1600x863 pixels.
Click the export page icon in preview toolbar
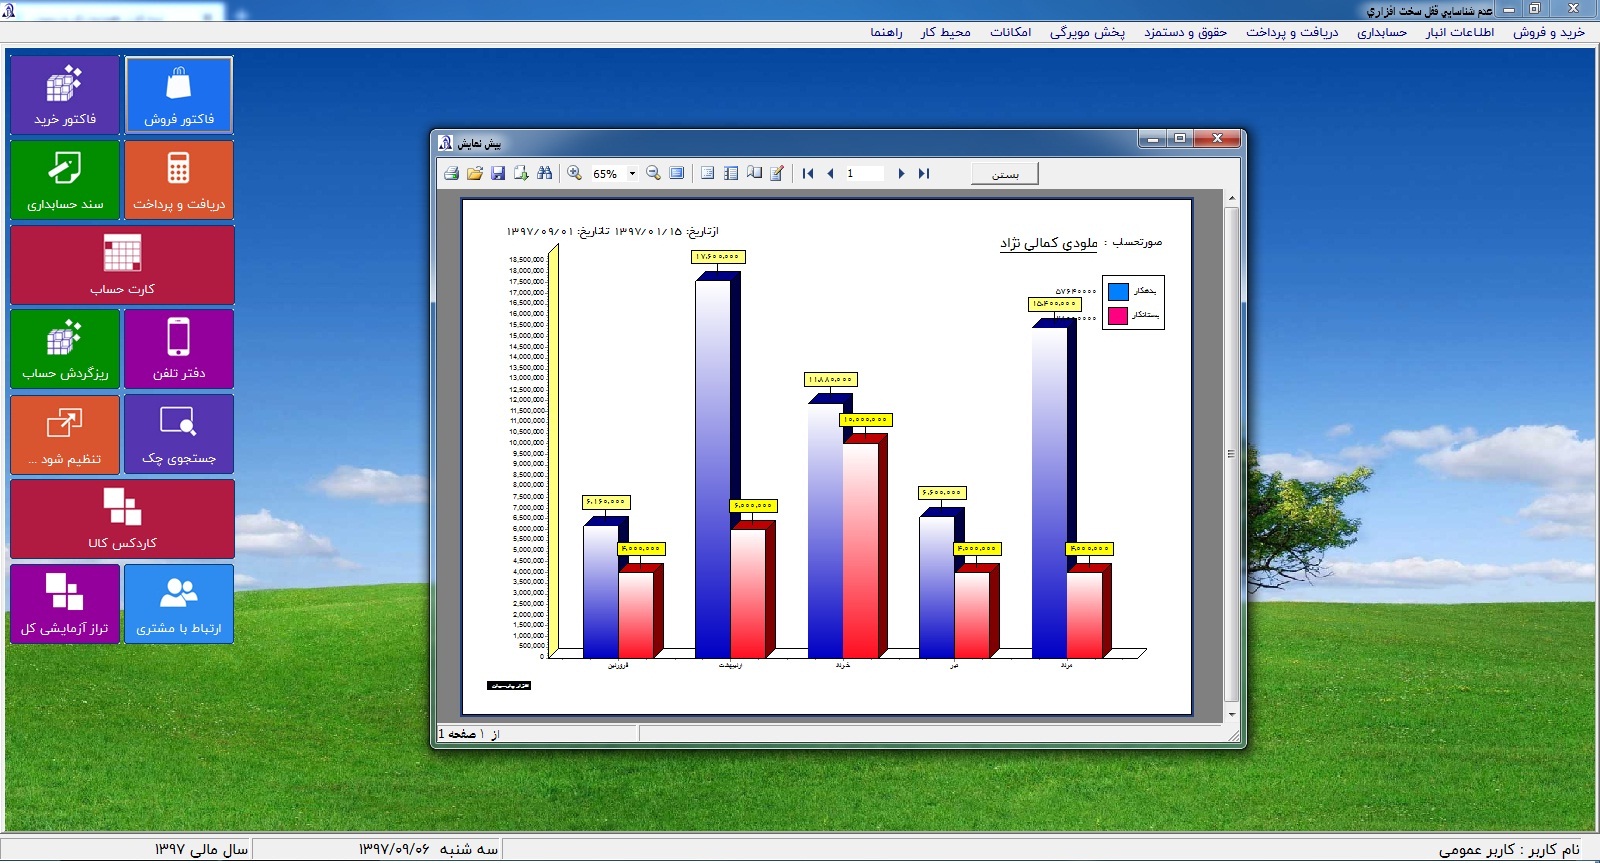pos(521,173)
